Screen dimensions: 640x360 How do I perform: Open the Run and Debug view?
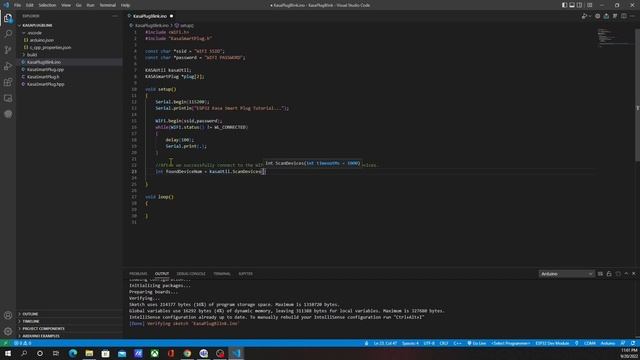pyautogui.click(x=8, y=66)
